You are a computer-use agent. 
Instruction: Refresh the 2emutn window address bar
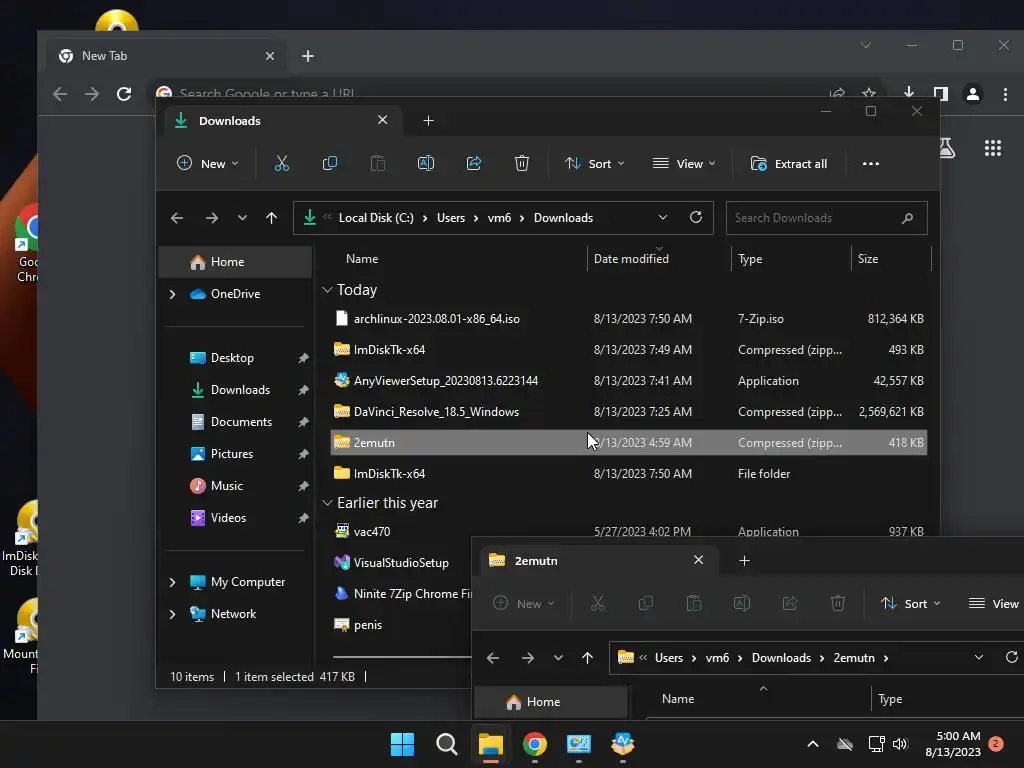[x=1012, y=657]
